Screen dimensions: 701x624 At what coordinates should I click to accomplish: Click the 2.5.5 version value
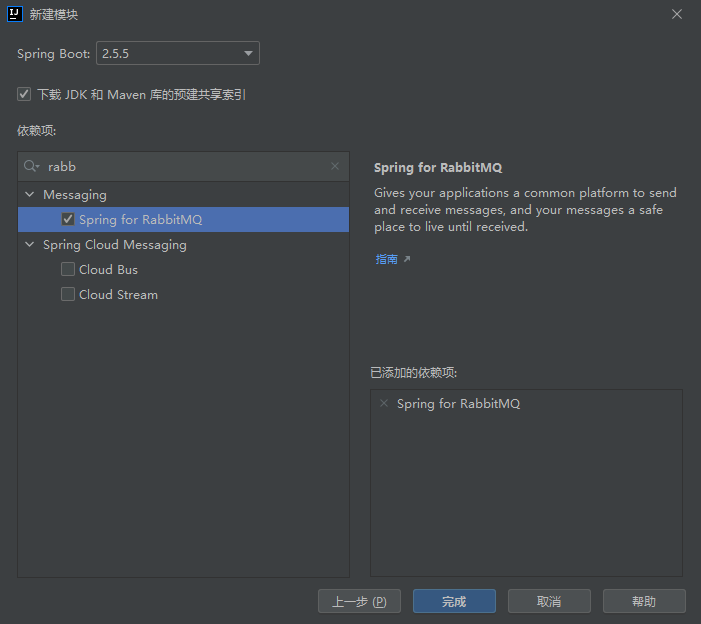click(115, 54)
